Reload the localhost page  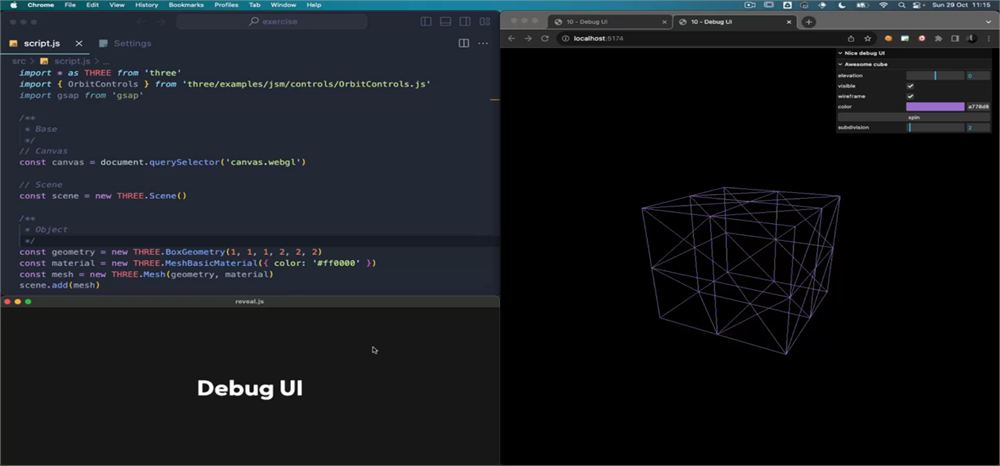coord(545,38)
